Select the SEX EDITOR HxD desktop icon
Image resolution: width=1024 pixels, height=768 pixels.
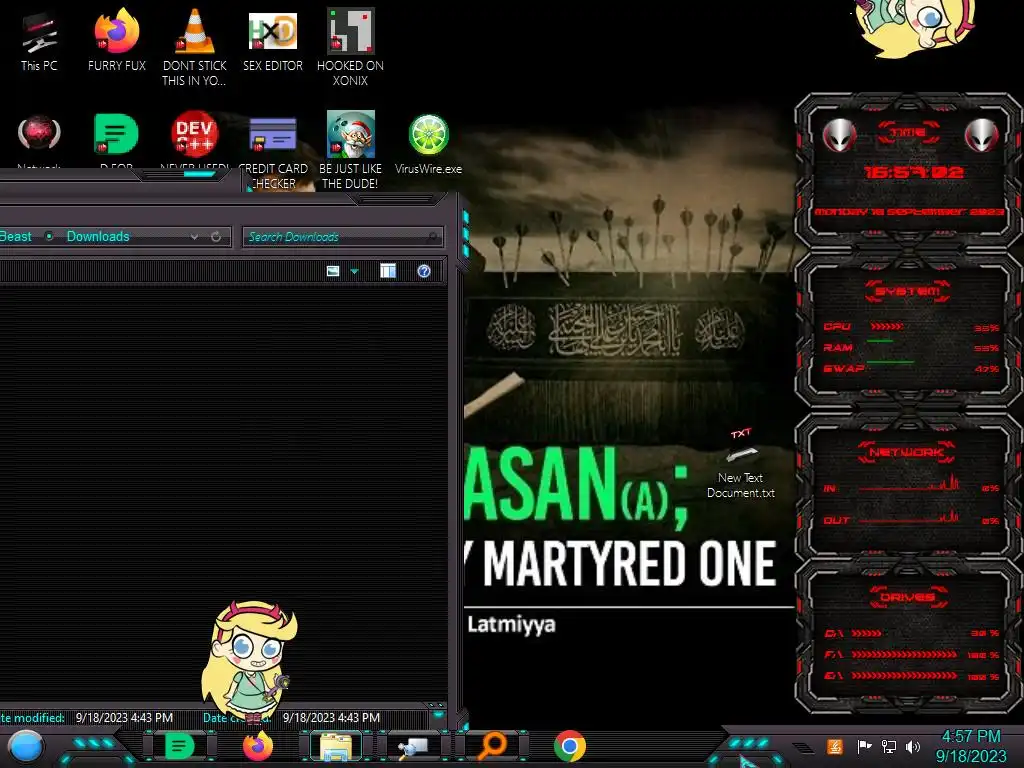point(272,40)
